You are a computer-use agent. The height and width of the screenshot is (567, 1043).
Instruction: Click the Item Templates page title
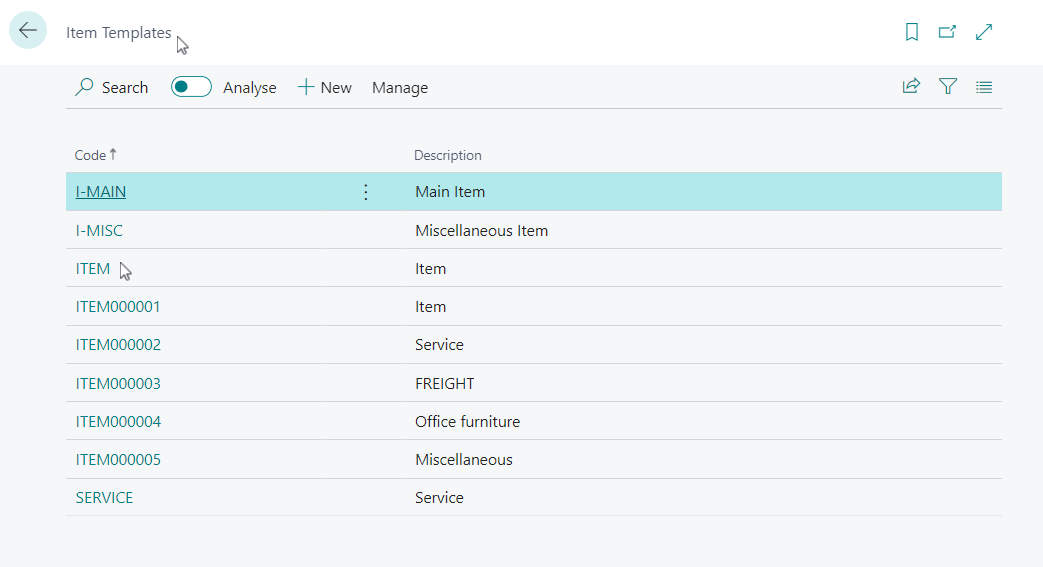(x=118, y=33)
